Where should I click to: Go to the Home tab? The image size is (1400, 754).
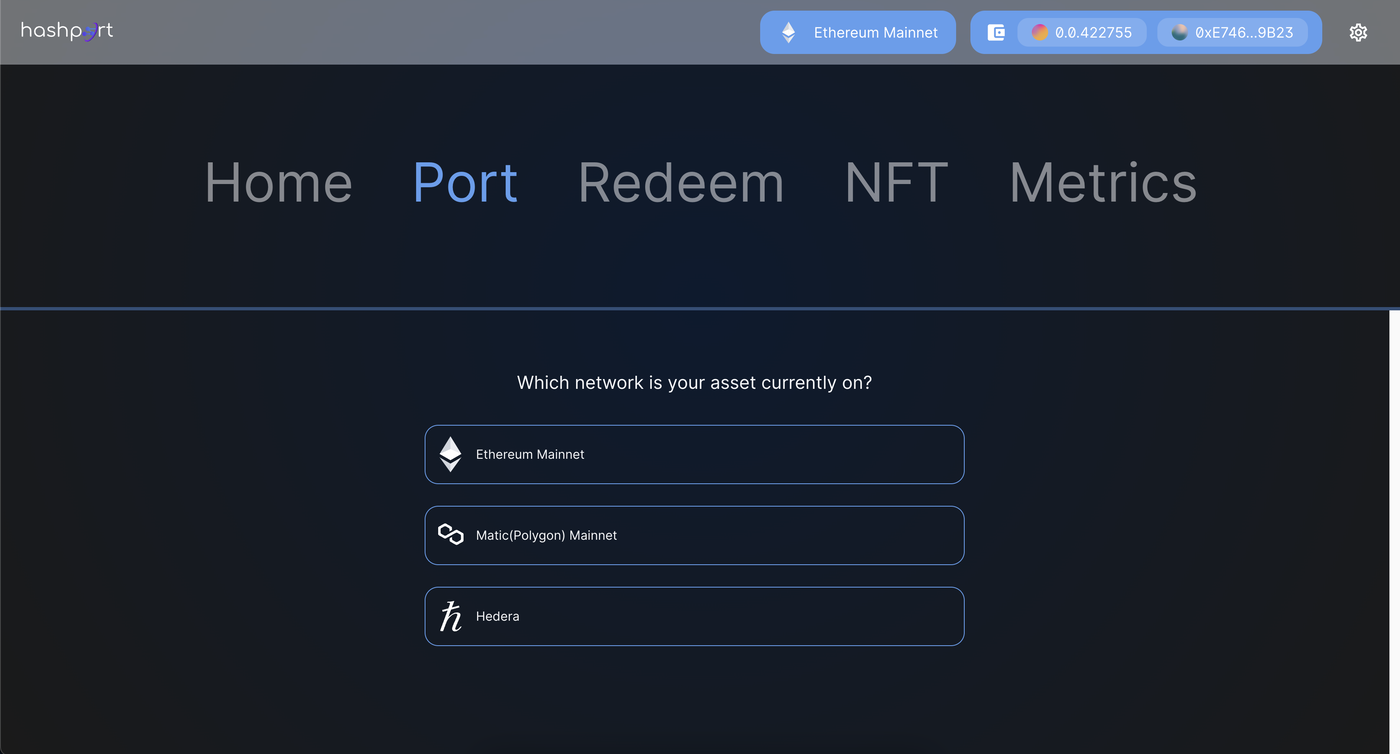pos(278,183)
